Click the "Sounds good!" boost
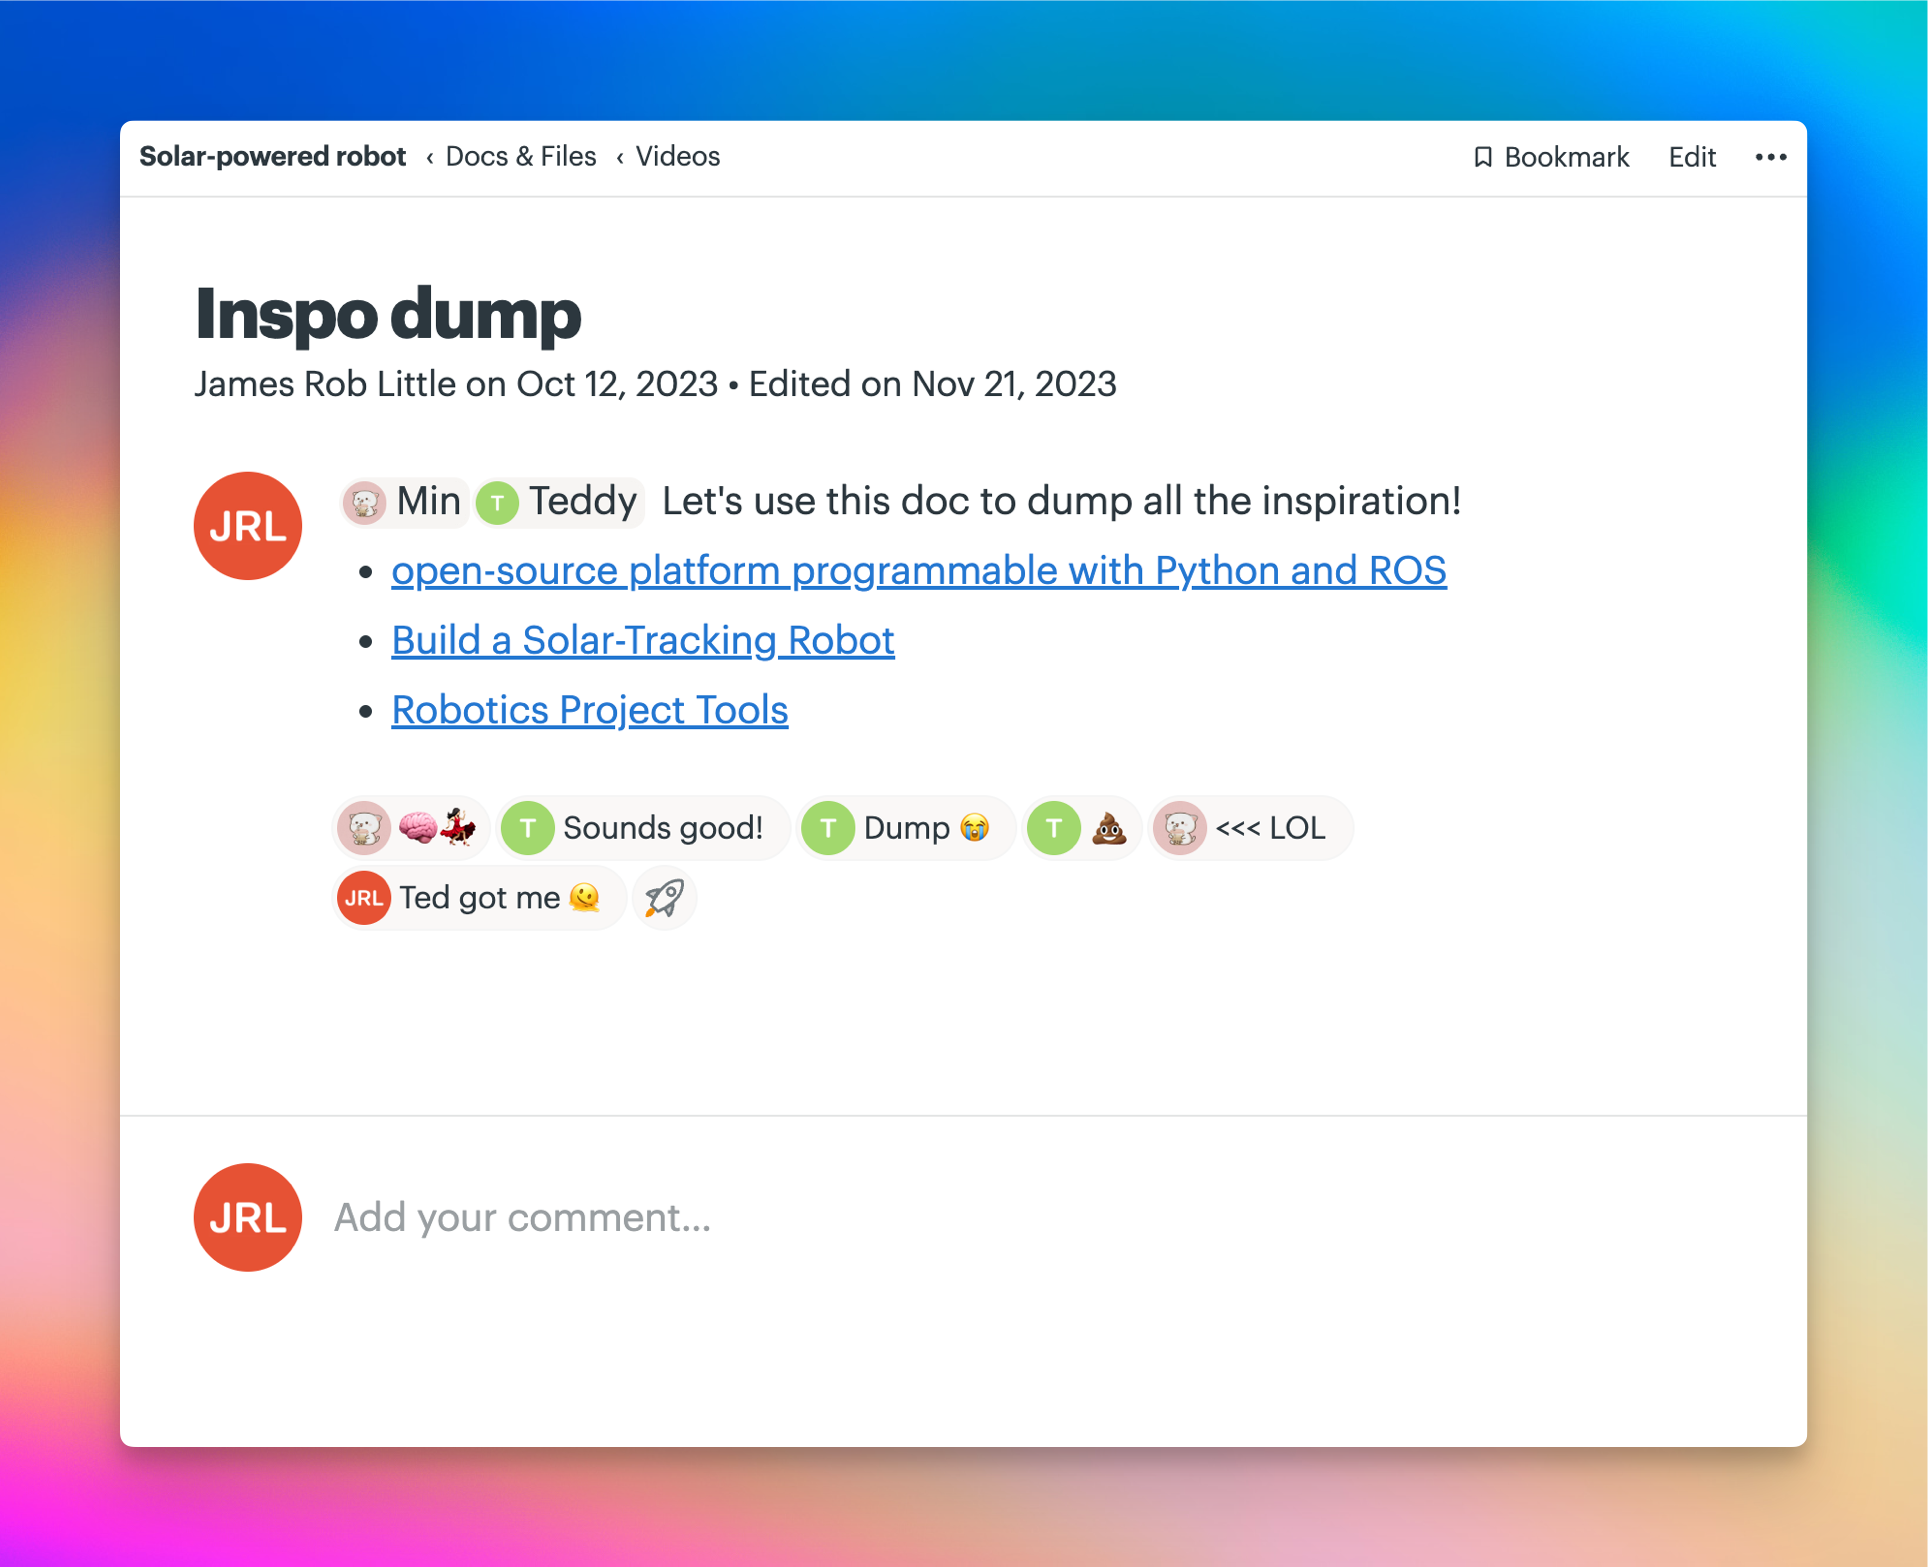The width and height of the screenshot is (1928, 1567). point(644,828)
